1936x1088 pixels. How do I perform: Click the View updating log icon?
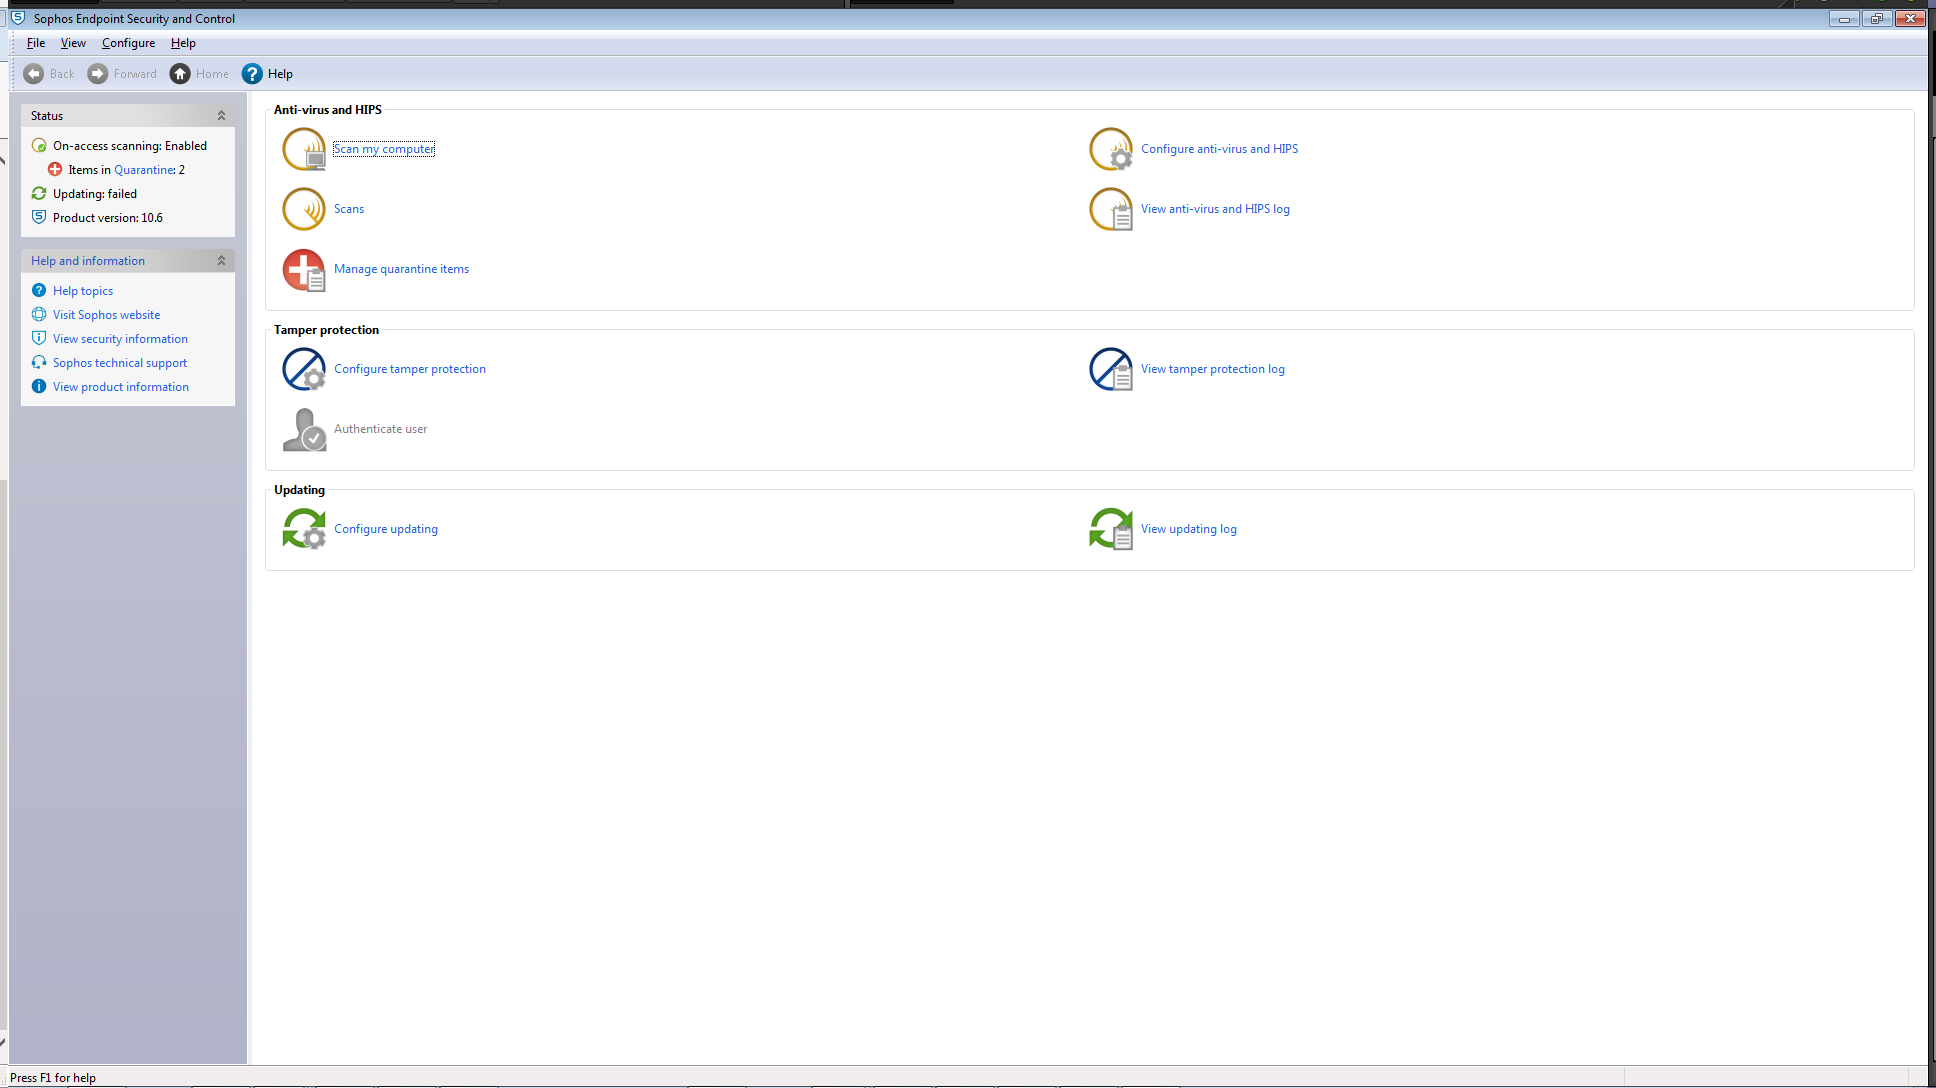click(x=1111, y=529)
